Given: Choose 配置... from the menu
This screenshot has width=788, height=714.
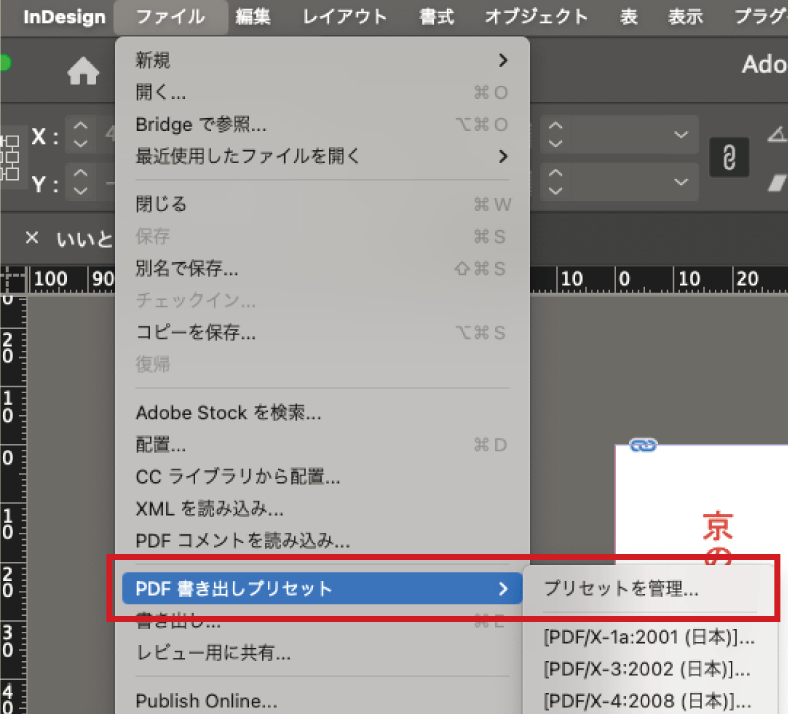Looking at the screenshot, I should (x=322, y=445).
